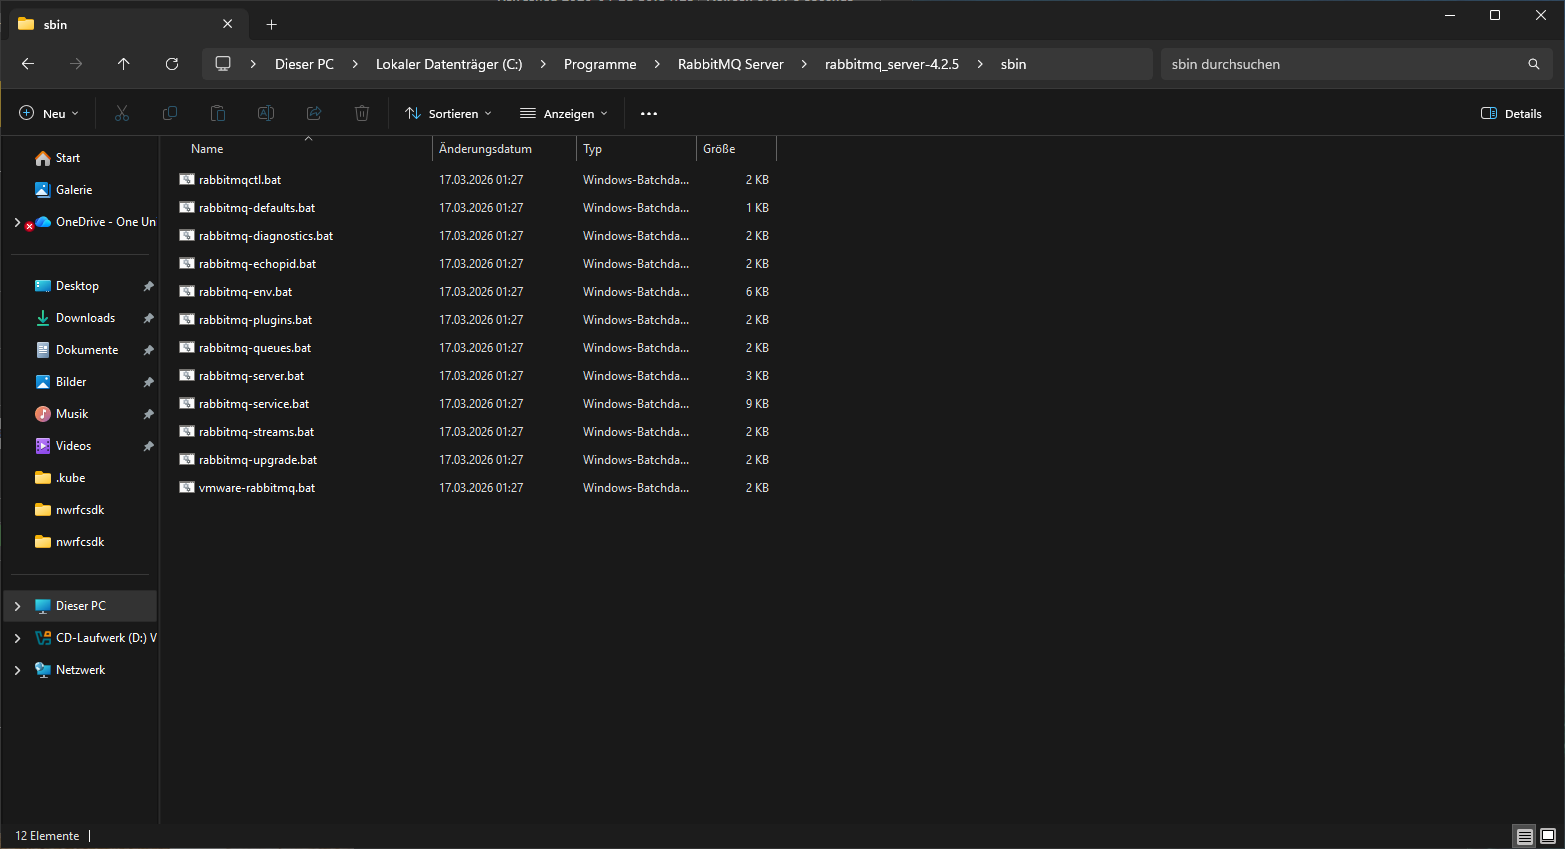
Task: Sort files by Änderungsdatum column header
Action: (505, 149)
